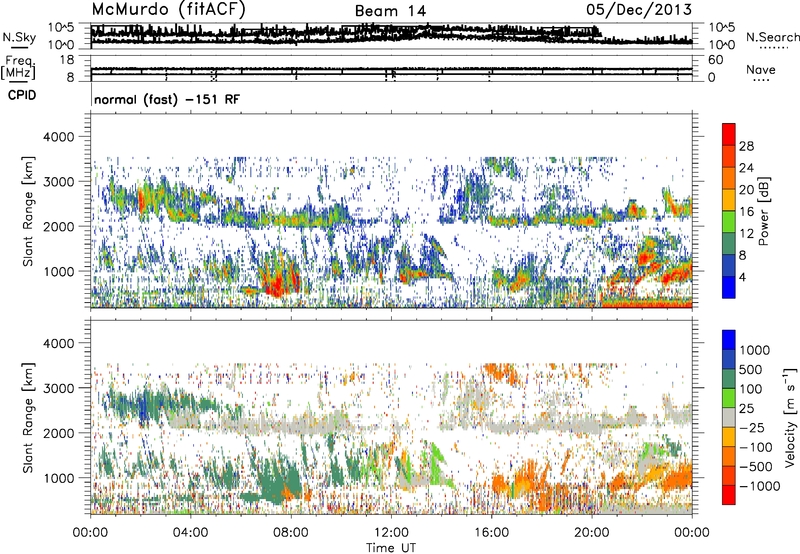800x554 pixels.
Task: Click the 16 value on Power colorbar
Action: tap(746, 212)
